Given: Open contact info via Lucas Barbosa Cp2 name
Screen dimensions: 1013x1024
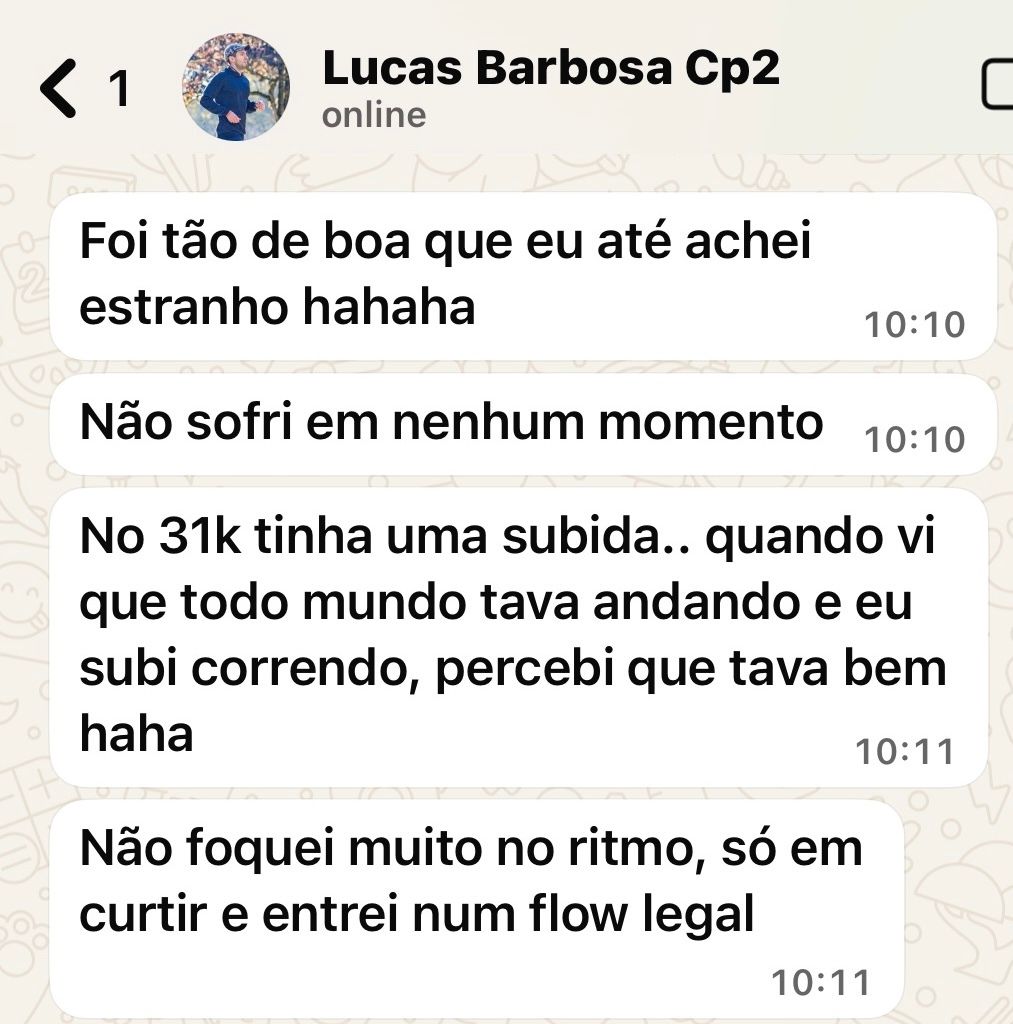Looking at the screenshot, I should pyautogui.click(x=551, y=68).
